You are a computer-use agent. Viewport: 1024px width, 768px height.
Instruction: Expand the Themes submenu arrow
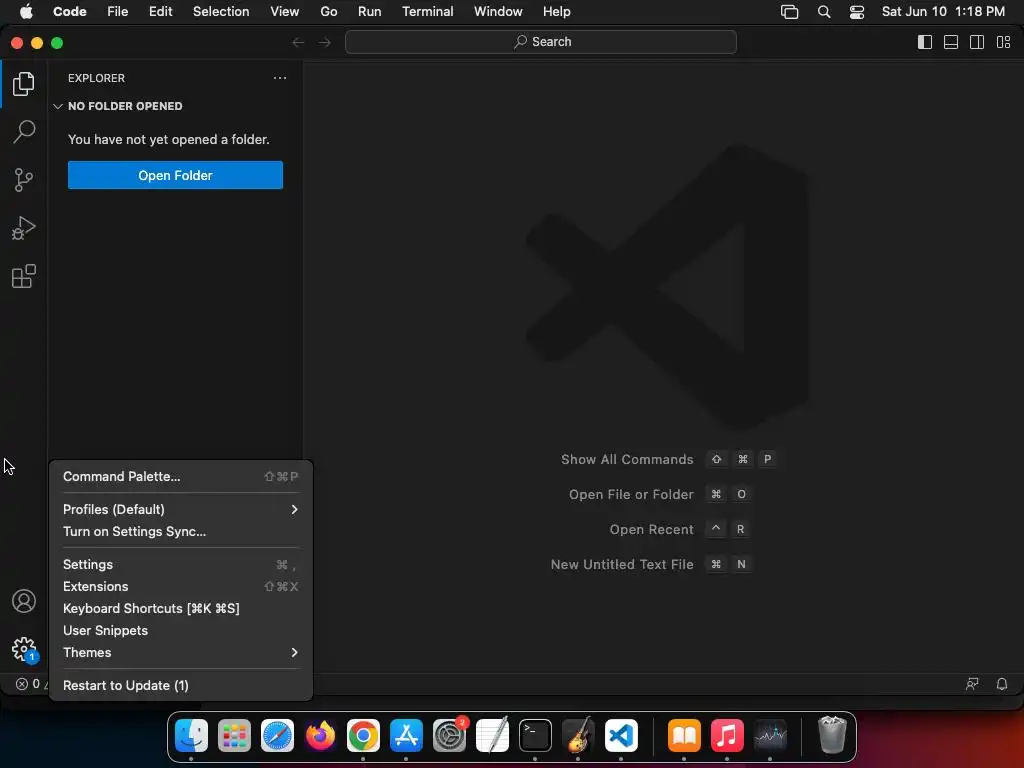295,652
